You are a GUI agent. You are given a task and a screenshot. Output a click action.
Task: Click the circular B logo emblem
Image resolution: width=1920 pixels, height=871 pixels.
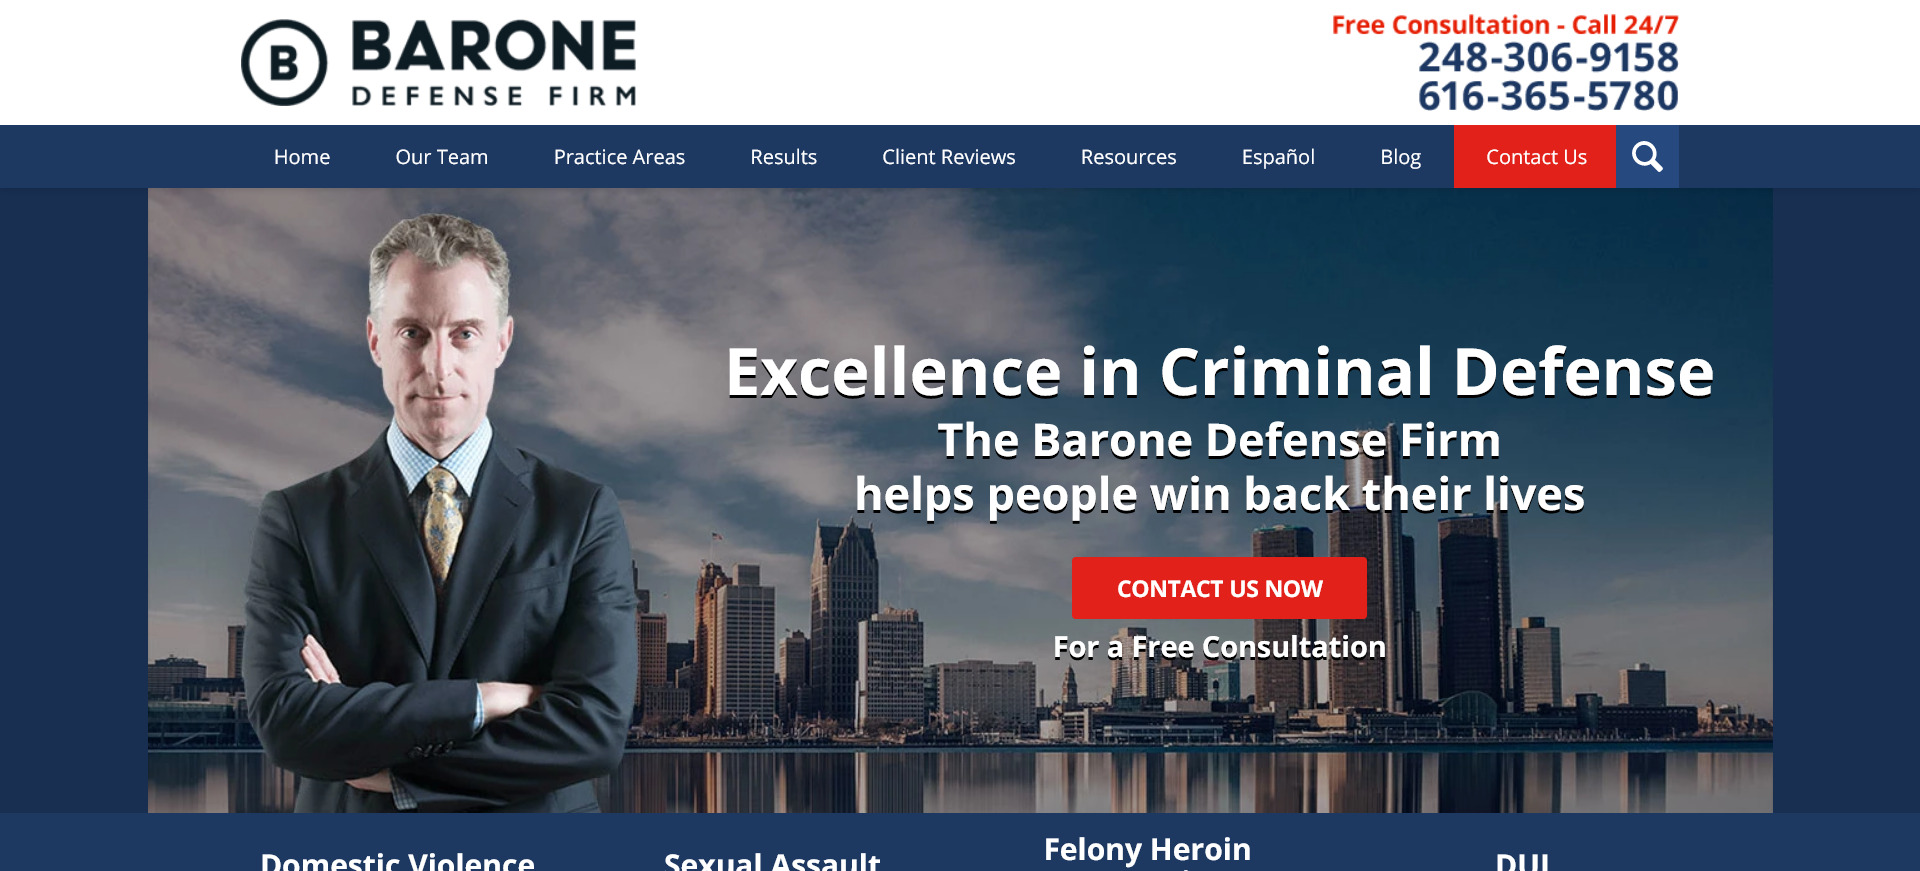click(284, 63)
